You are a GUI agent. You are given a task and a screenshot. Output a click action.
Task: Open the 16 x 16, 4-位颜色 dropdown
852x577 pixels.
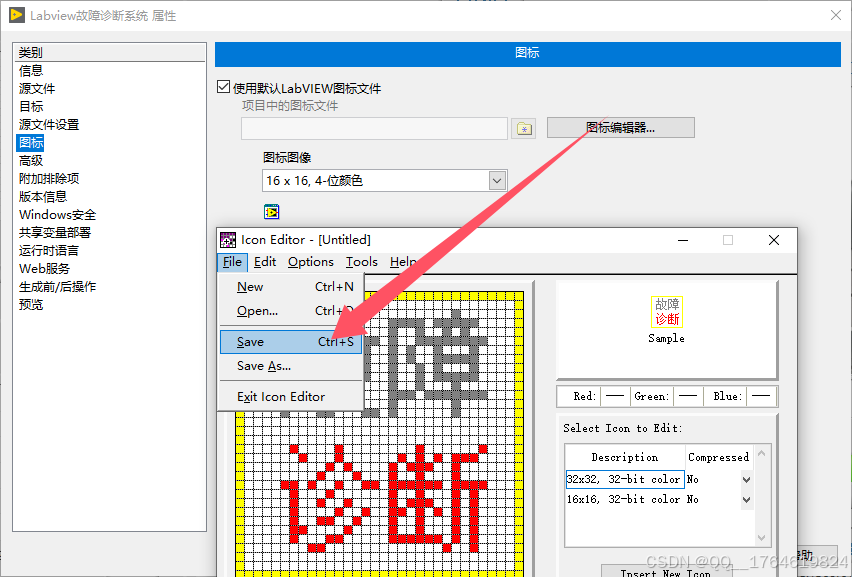(x=497, y=180)
